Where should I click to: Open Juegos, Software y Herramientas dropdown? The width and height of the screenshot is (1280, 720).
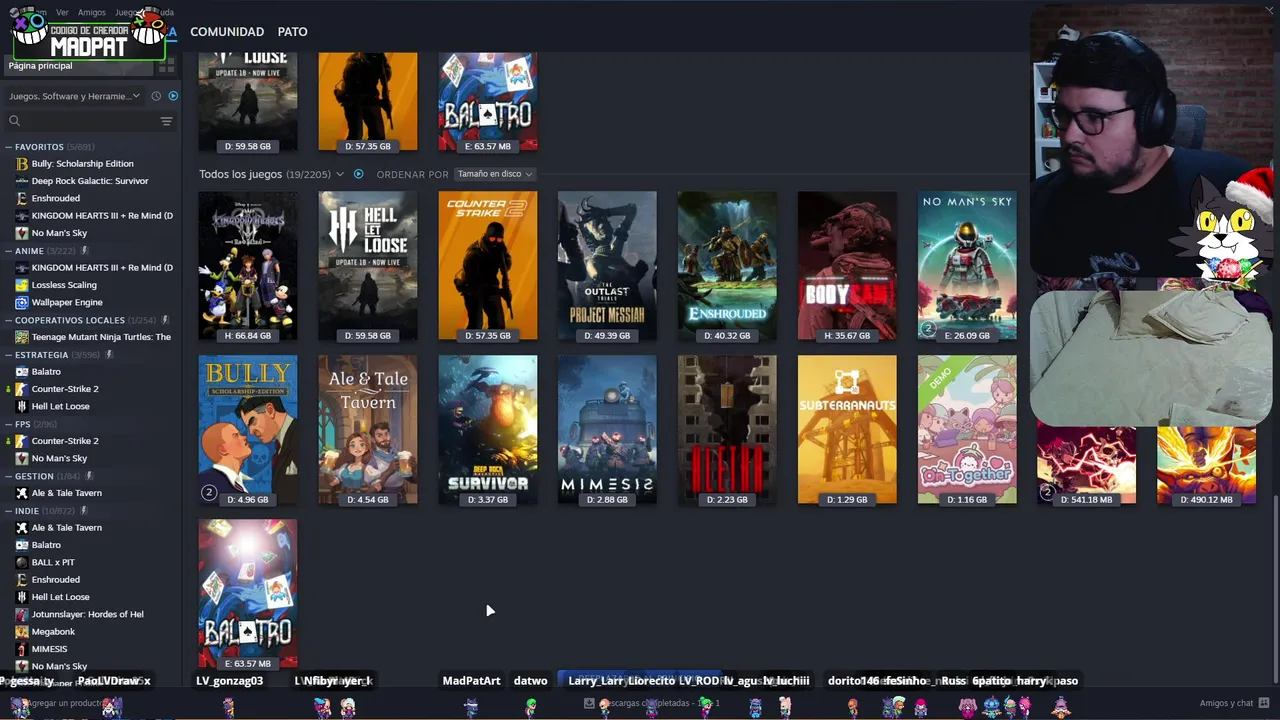tap(75, 96)
